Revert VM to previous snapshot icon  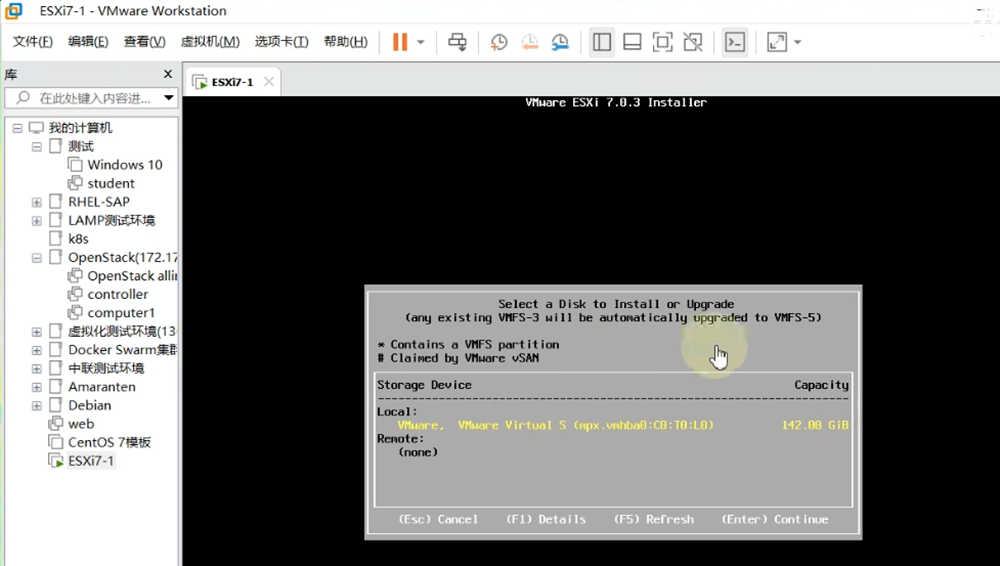click(x=529, y=42)
